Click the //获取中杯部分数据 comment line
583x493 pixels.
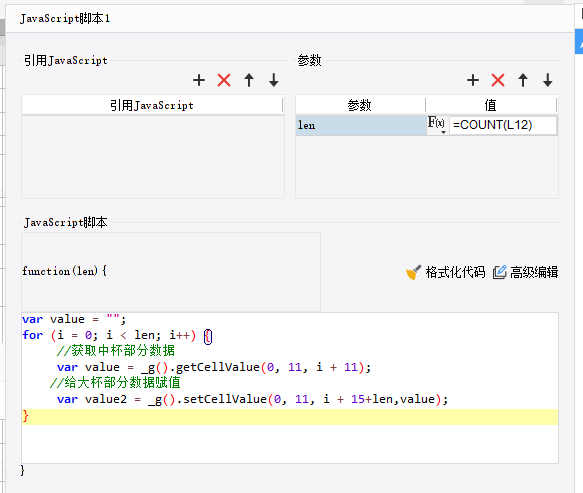116,351
